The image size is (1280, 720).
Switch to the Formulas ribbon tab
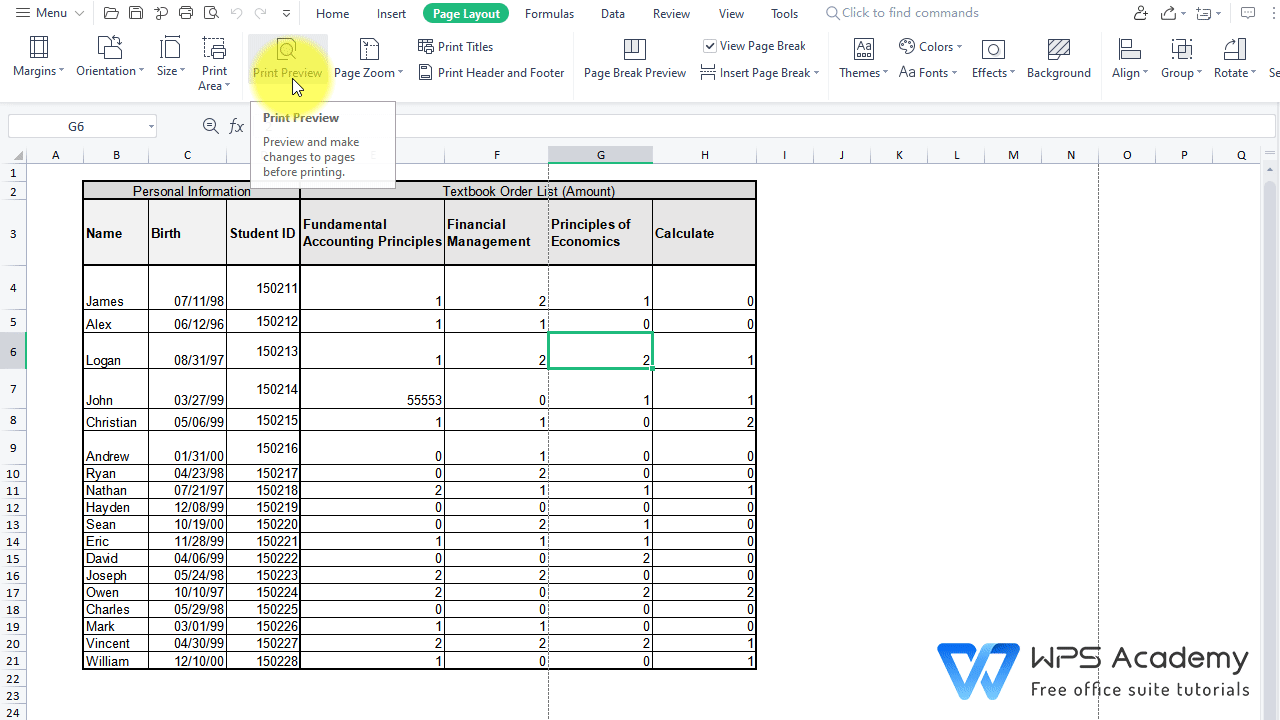click(549, 13)
